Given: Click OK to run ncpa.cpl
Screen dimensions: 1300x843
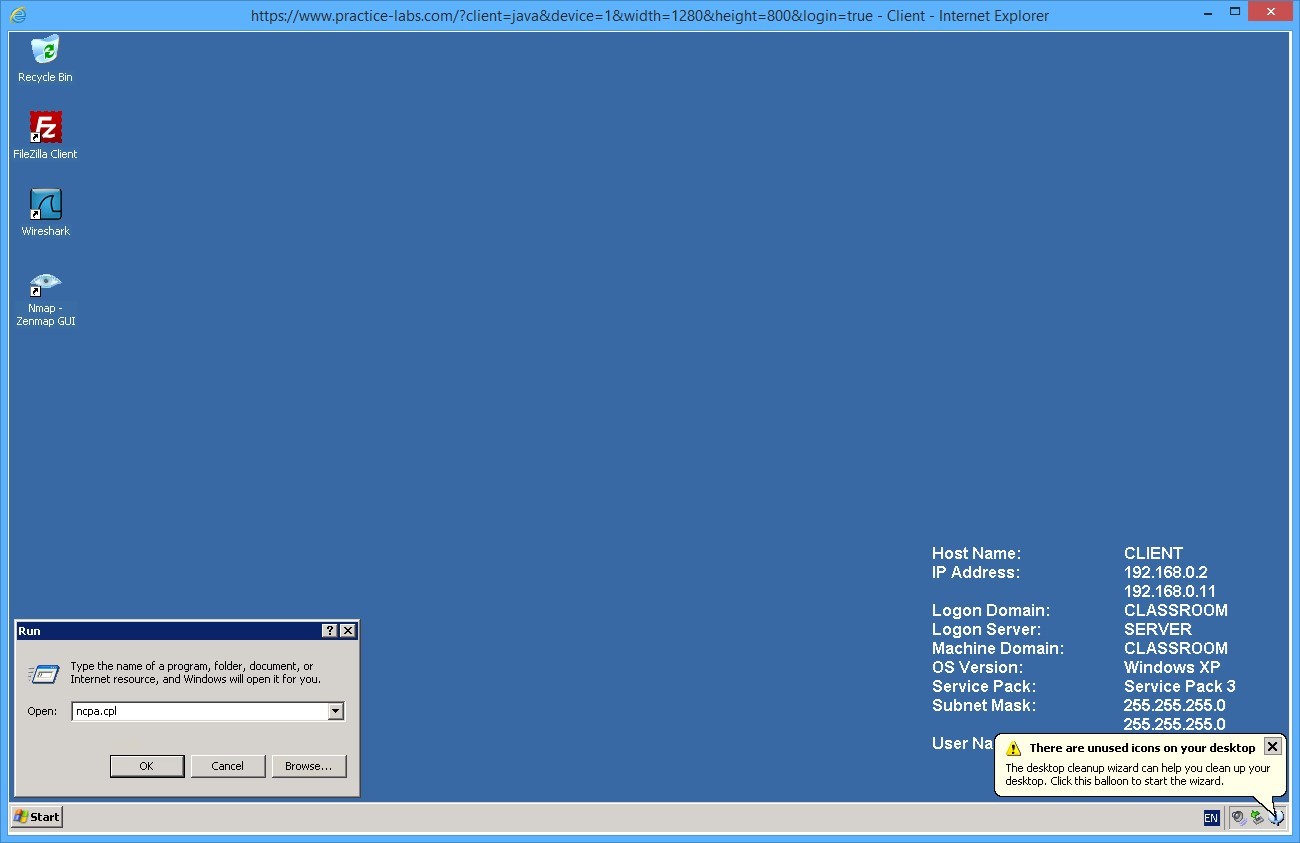Looking at the screenshot, I should (x=146, y=765).
